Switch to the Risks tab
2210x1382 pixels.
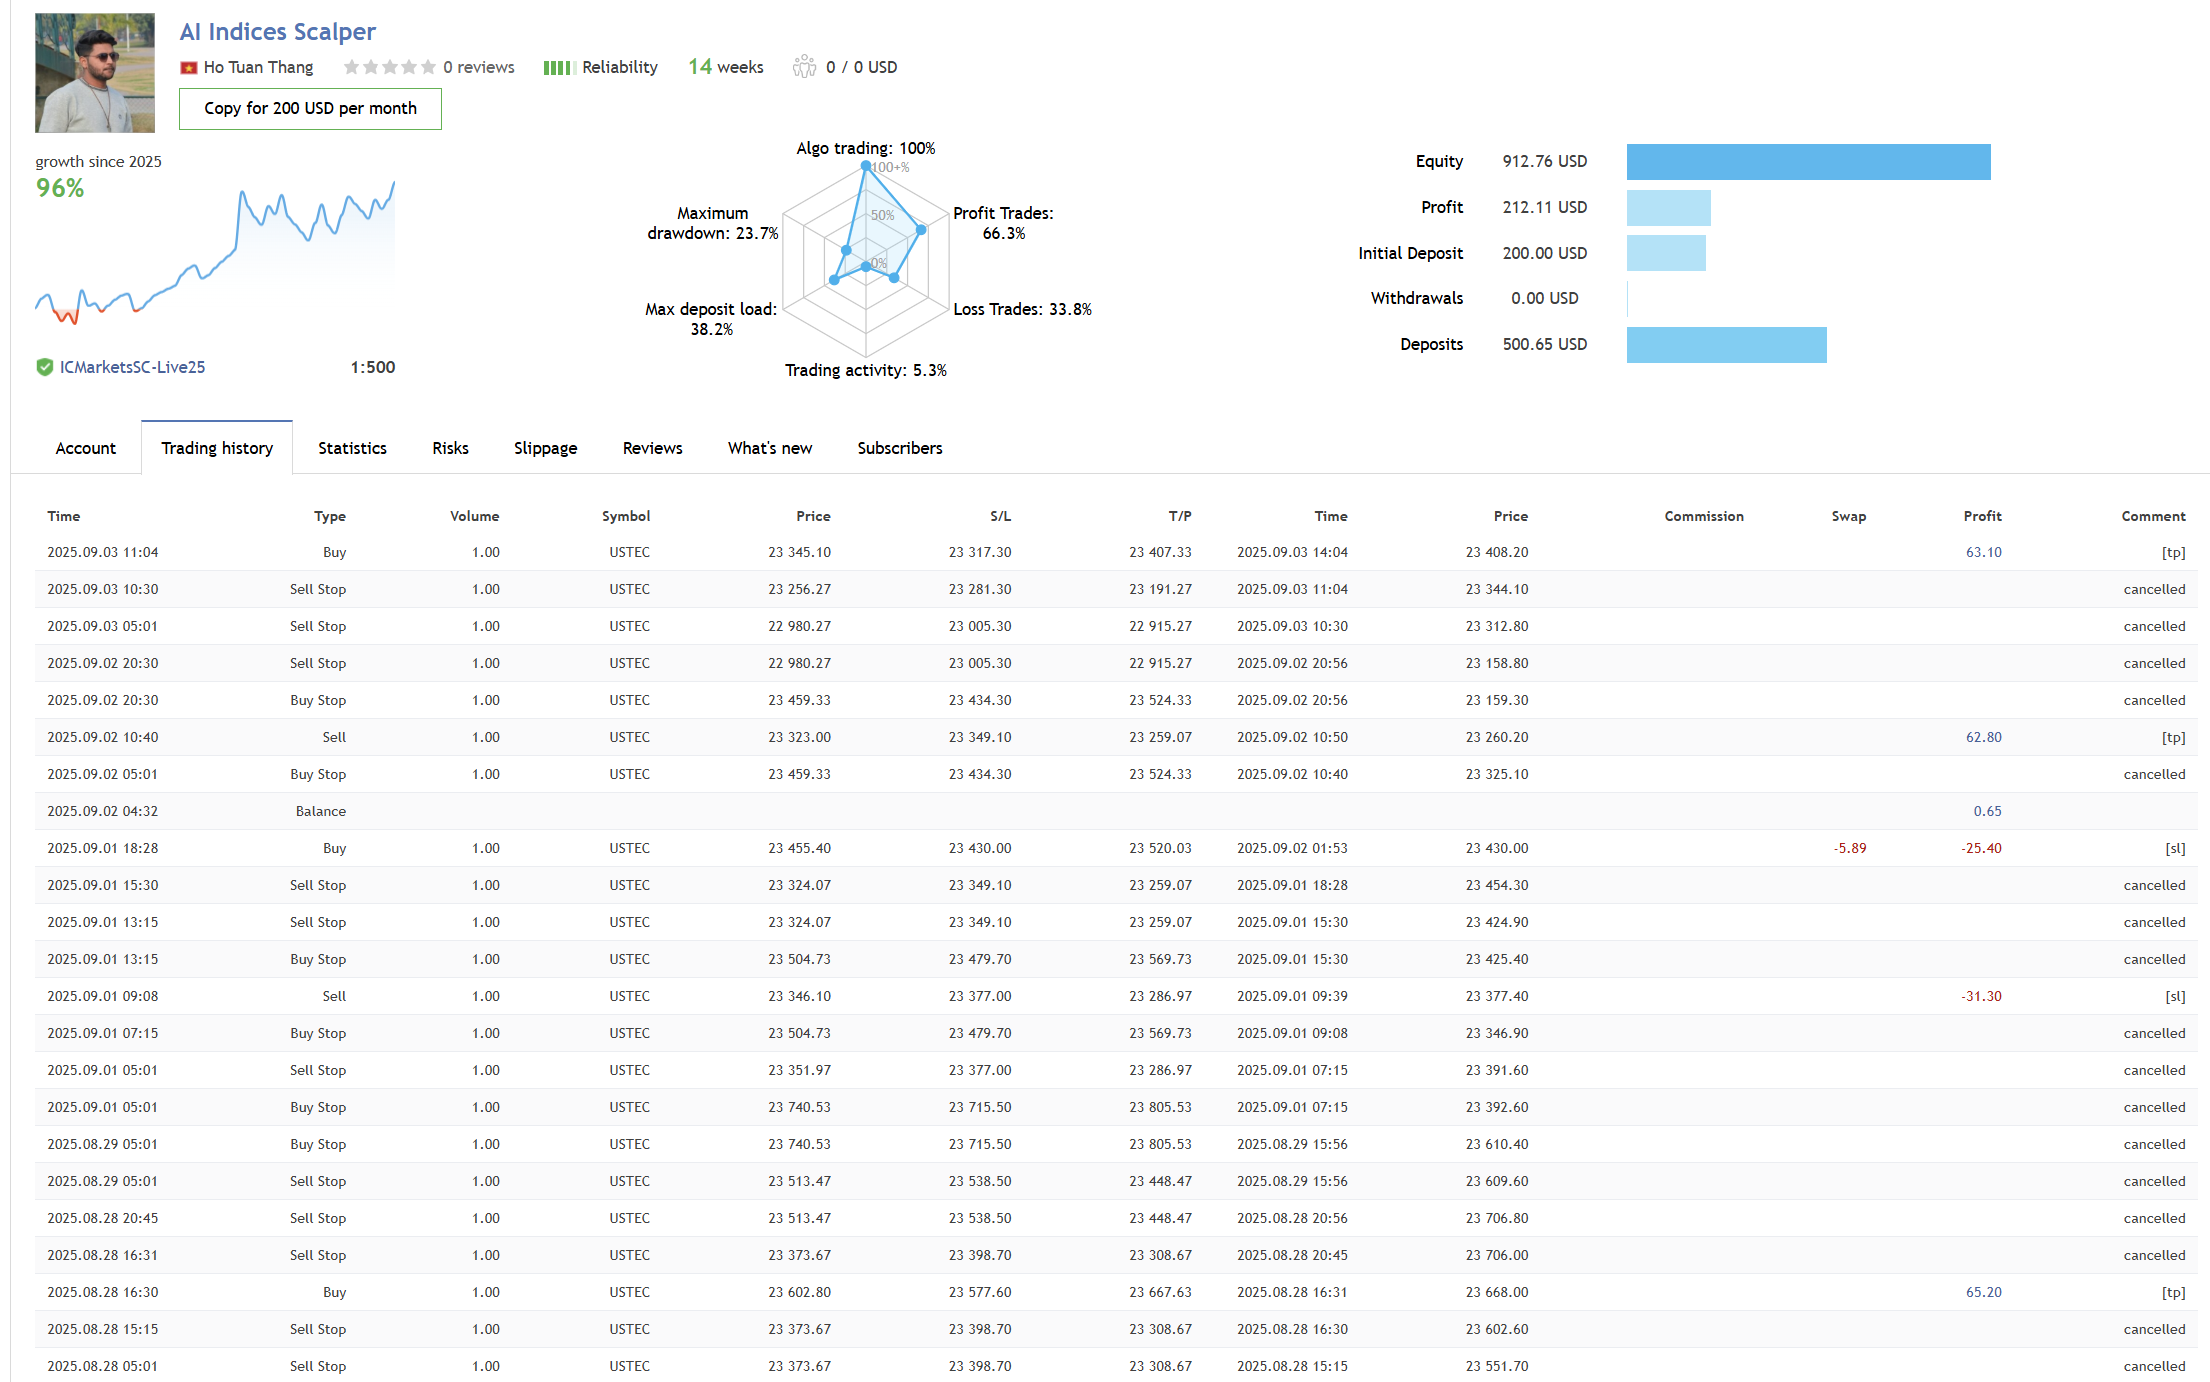pyautogui.click(x=450, y=448)
